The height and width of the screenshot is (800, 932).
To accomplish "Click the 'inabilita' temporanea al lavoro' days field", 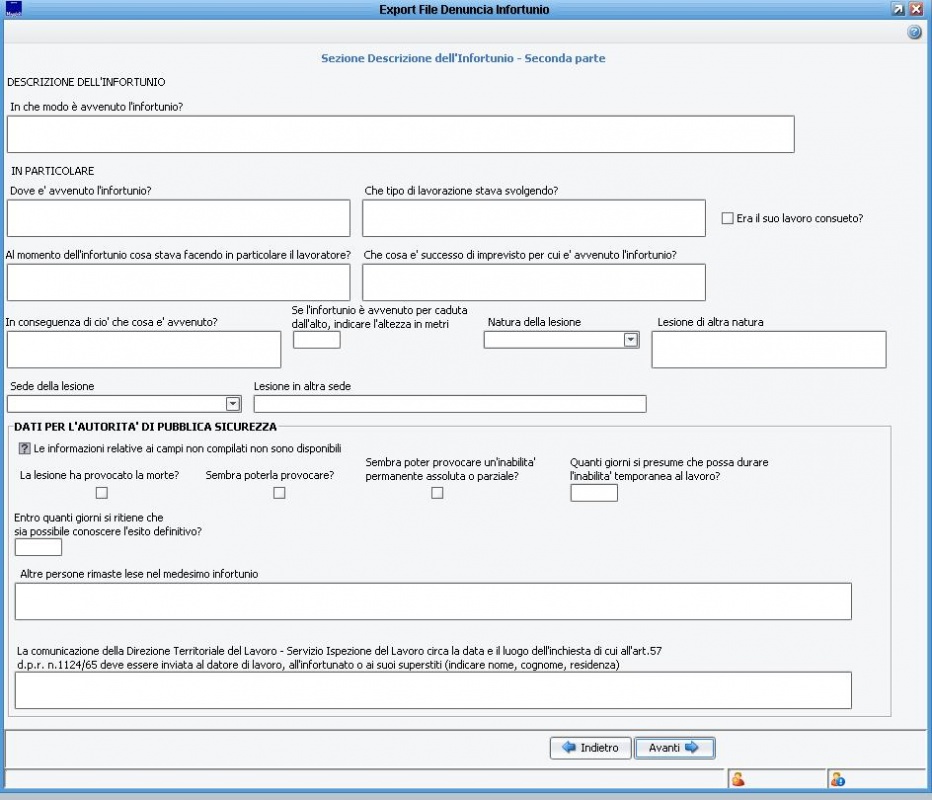I will 594,493.
